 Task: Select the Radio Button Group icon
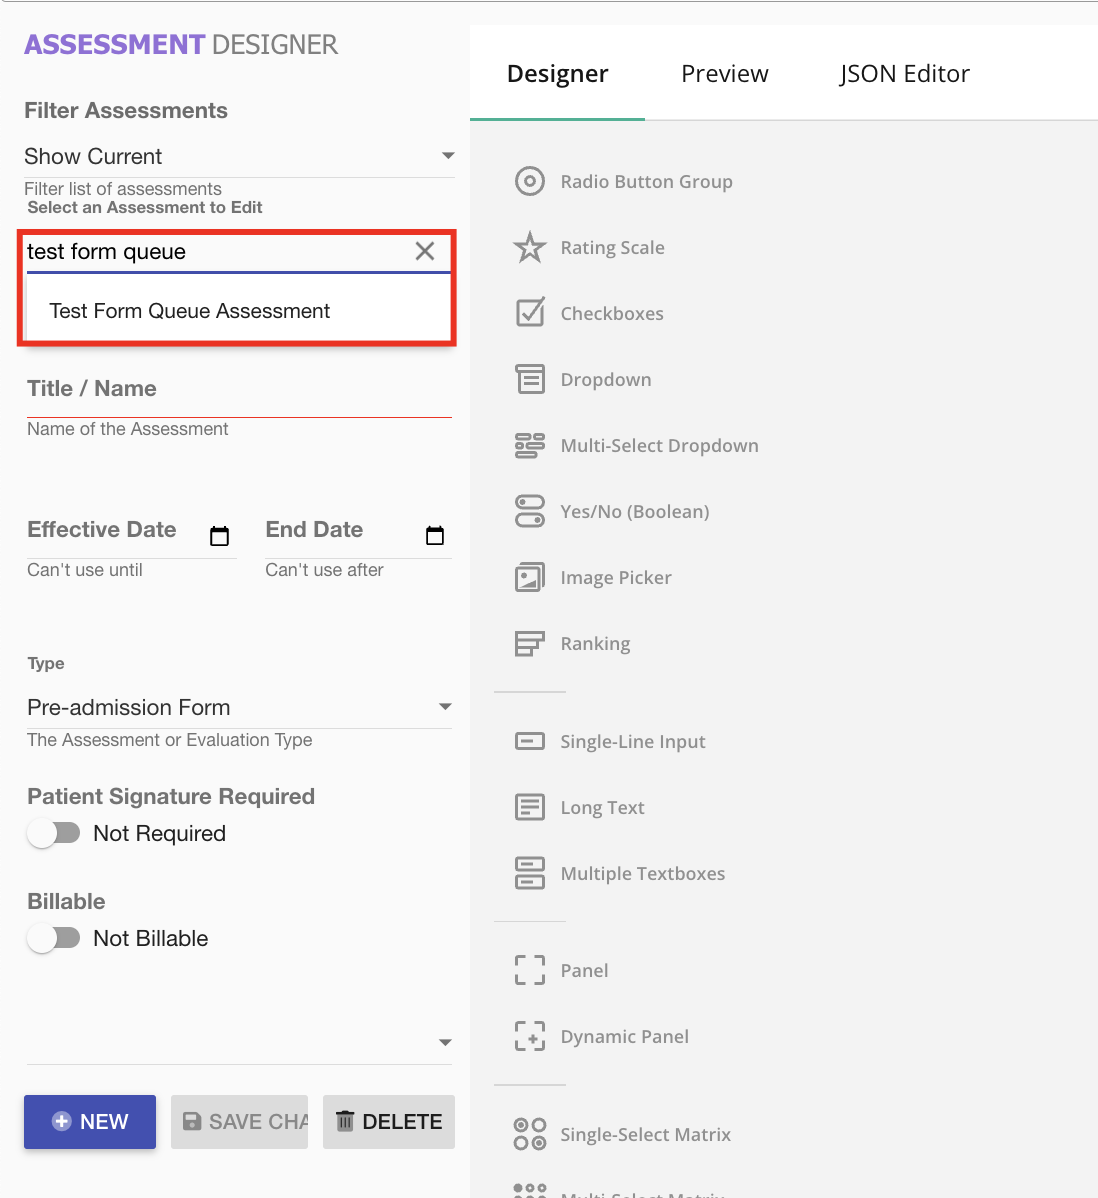click(x=529, y=181)
